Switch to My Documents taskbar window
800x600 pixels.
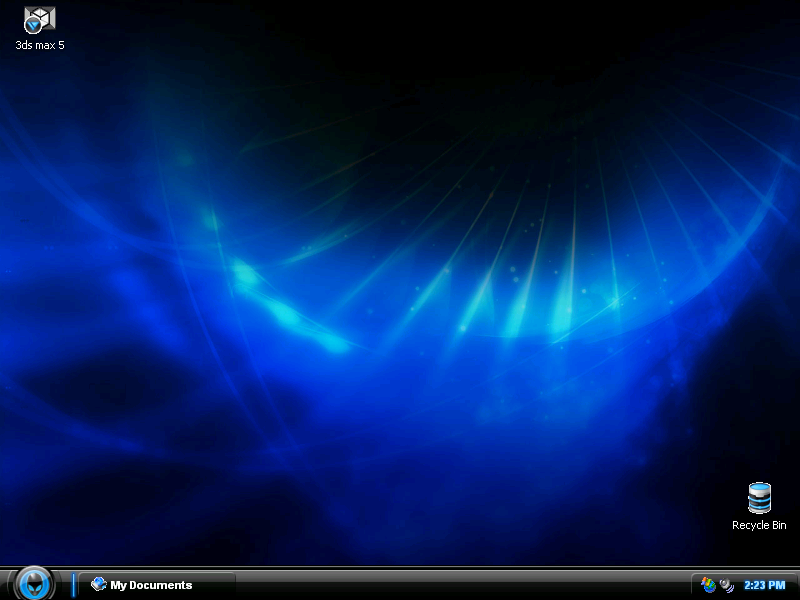[x=157, y=585]
